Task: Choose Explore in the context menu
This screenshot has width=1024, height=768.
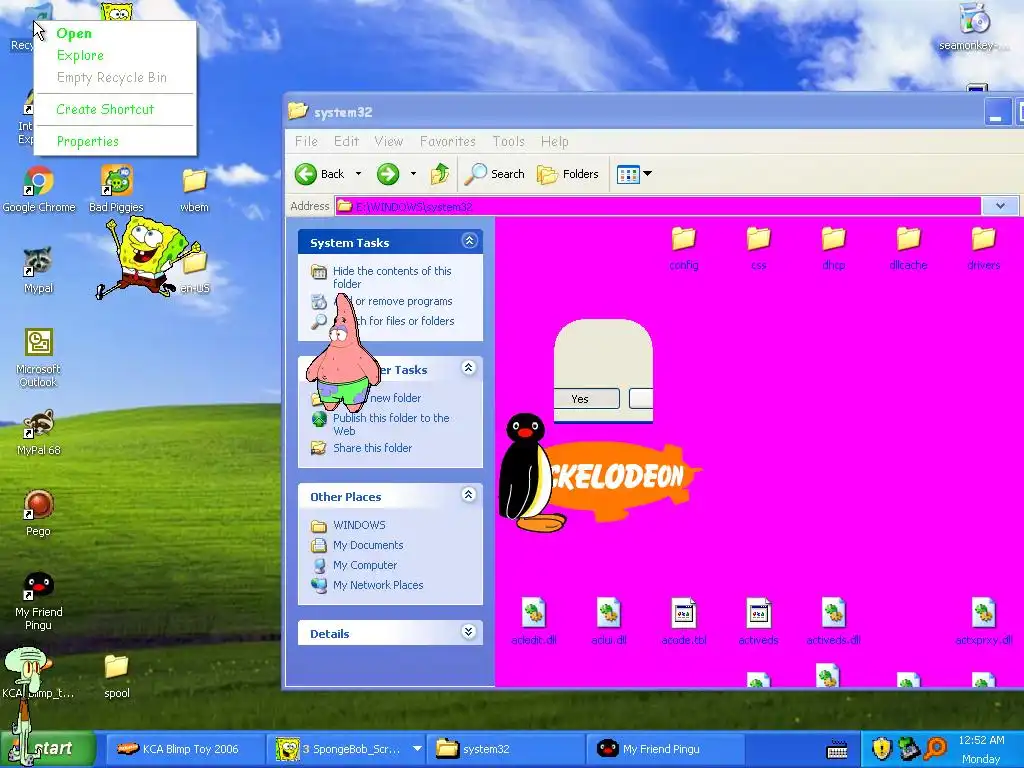Action: (x=115, y=56)
